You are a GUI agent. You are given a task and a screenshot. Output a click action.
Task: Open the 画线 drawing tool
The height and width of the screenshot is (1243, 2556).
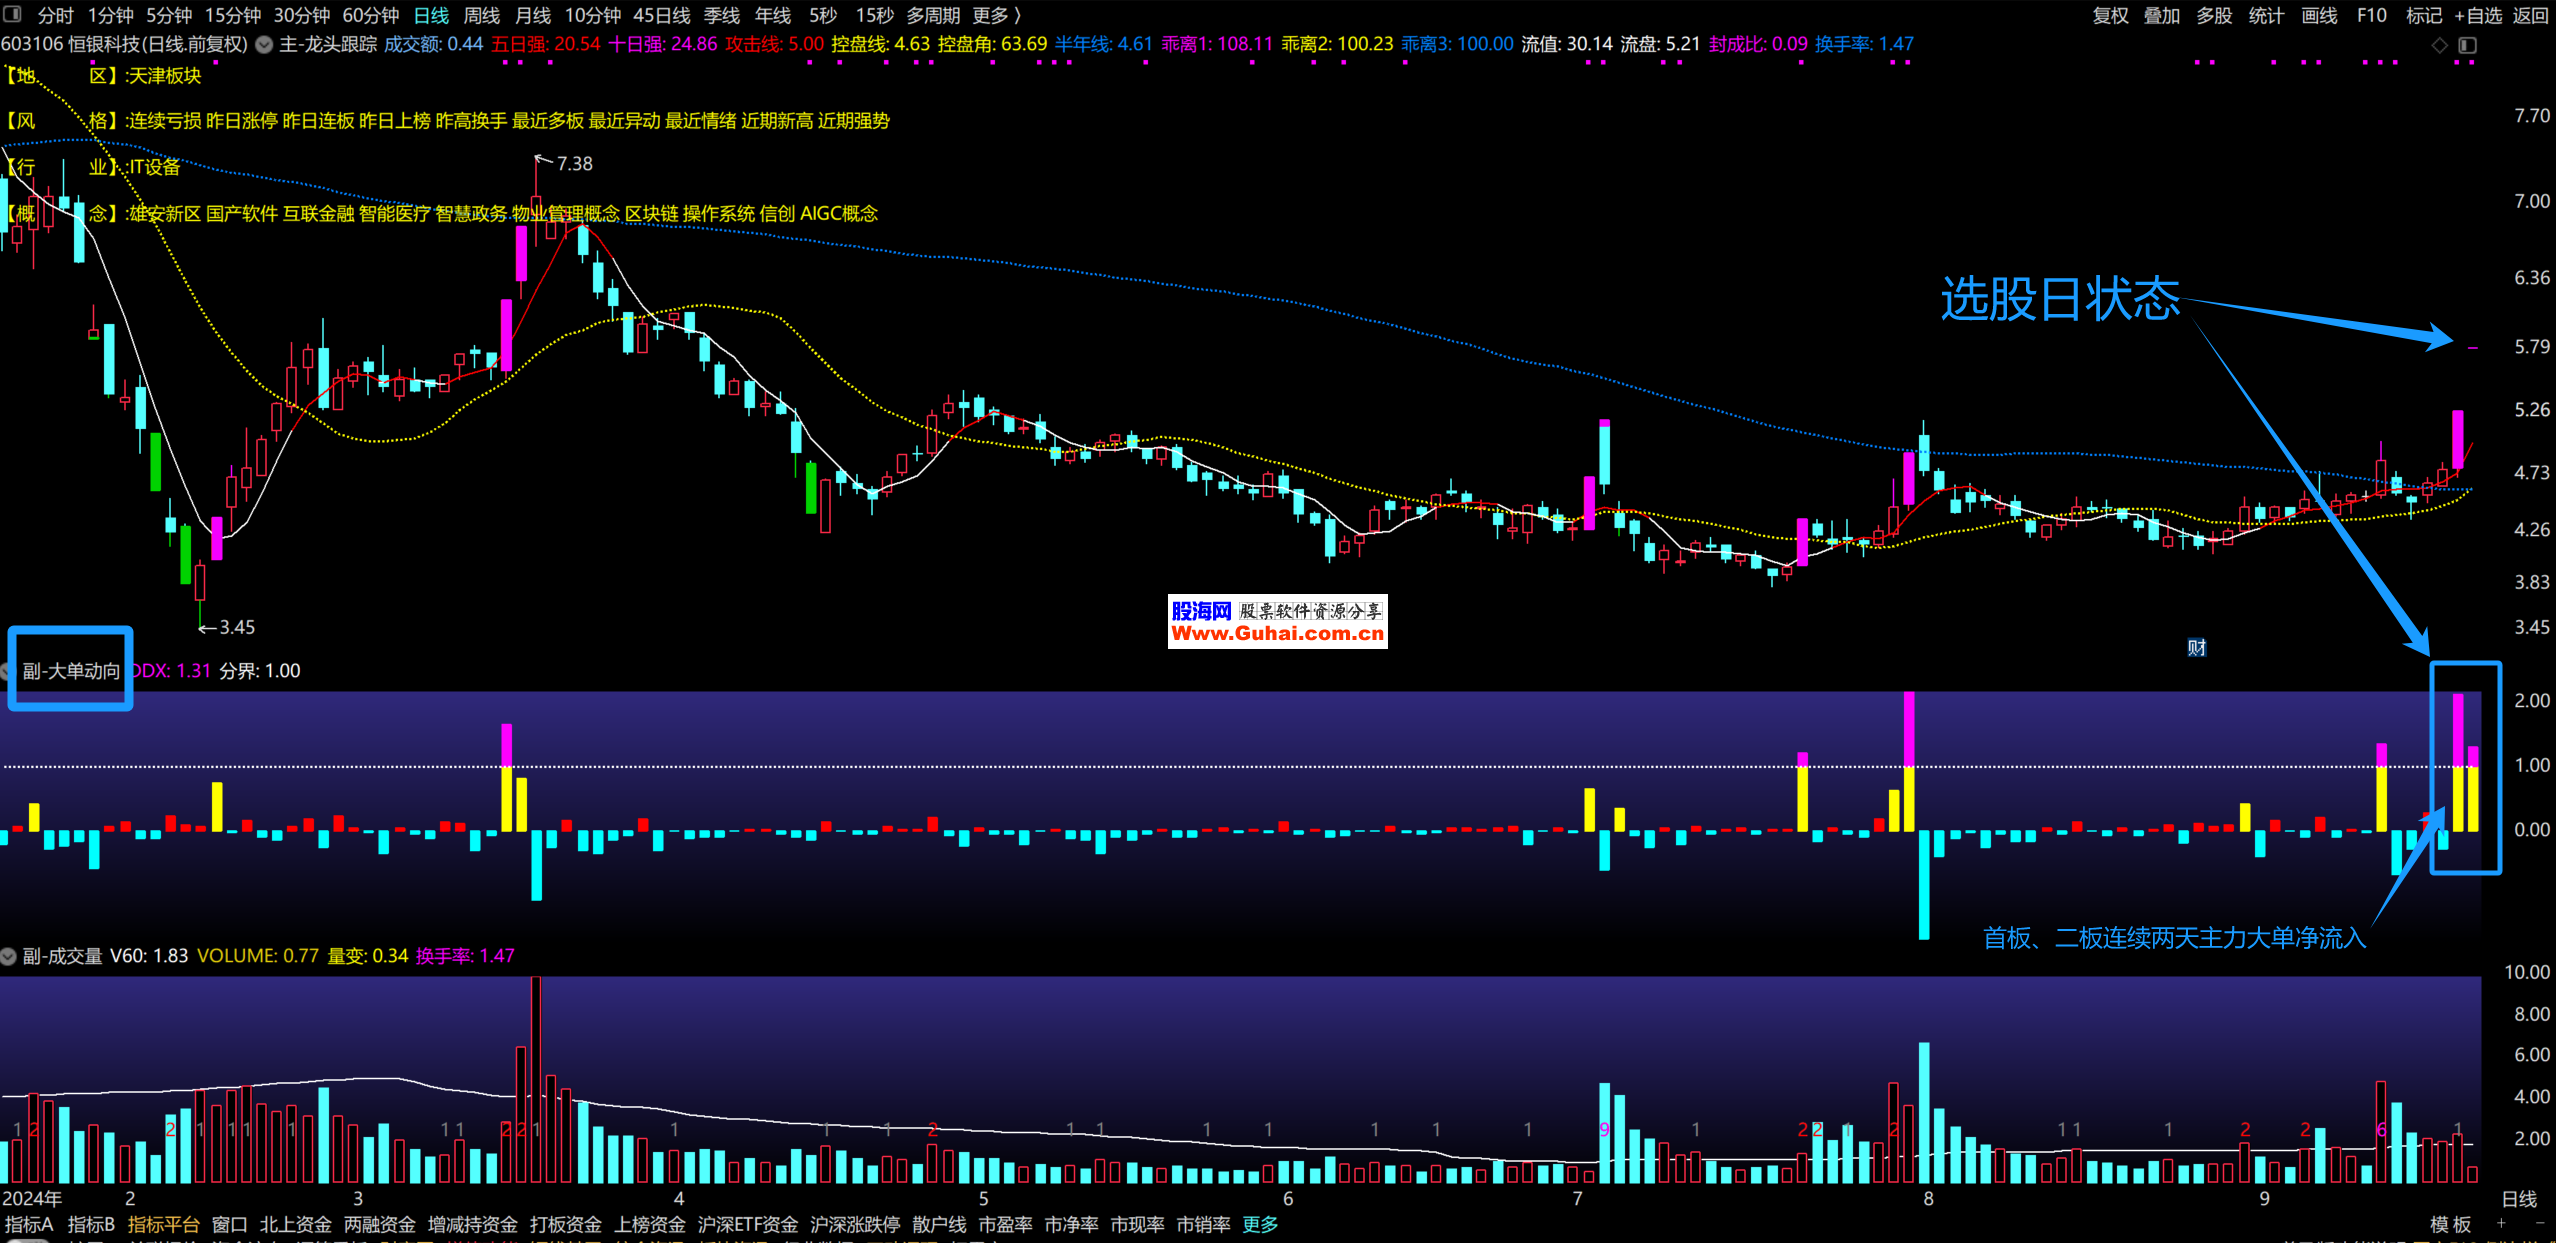2319,15
